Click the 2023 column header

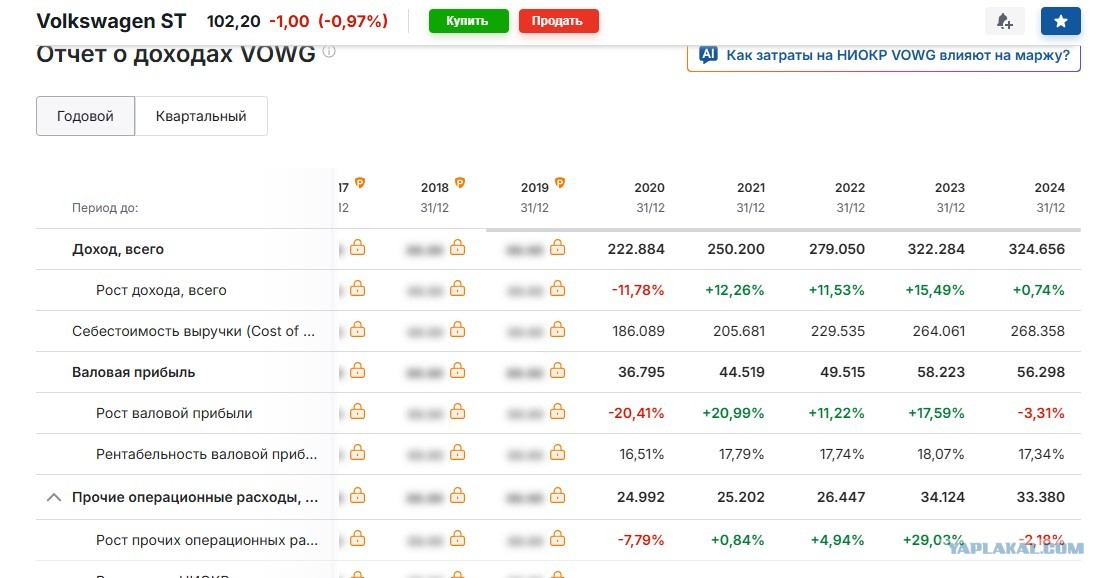click(950, 188)
